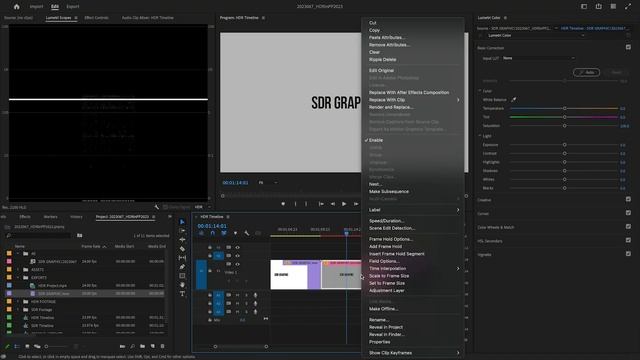Open the Lumetri Color effect dropdown
This screenshot has height=360, width=640.
tap(536, 36)
